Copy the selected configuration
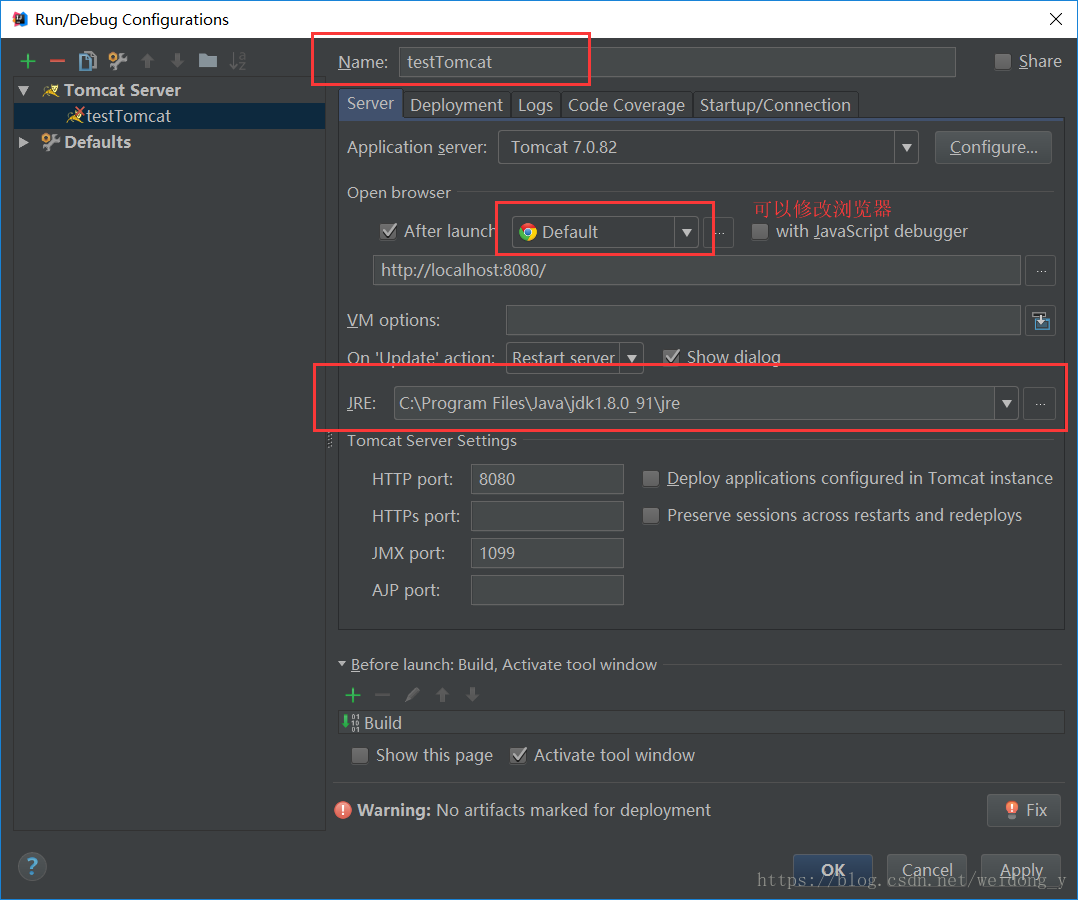Image resolution: width=1078 pixels, height=900 pixels. click(87, 61)
